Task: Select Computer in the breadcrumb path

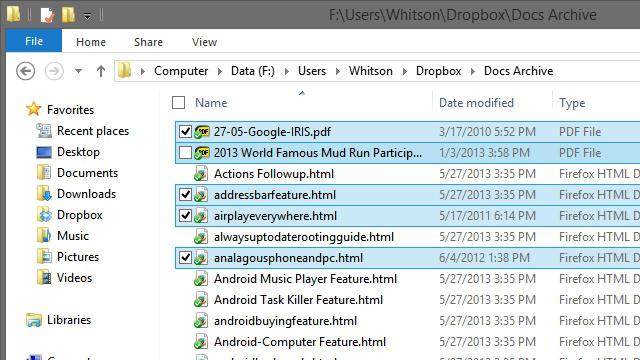Action: 181,71
